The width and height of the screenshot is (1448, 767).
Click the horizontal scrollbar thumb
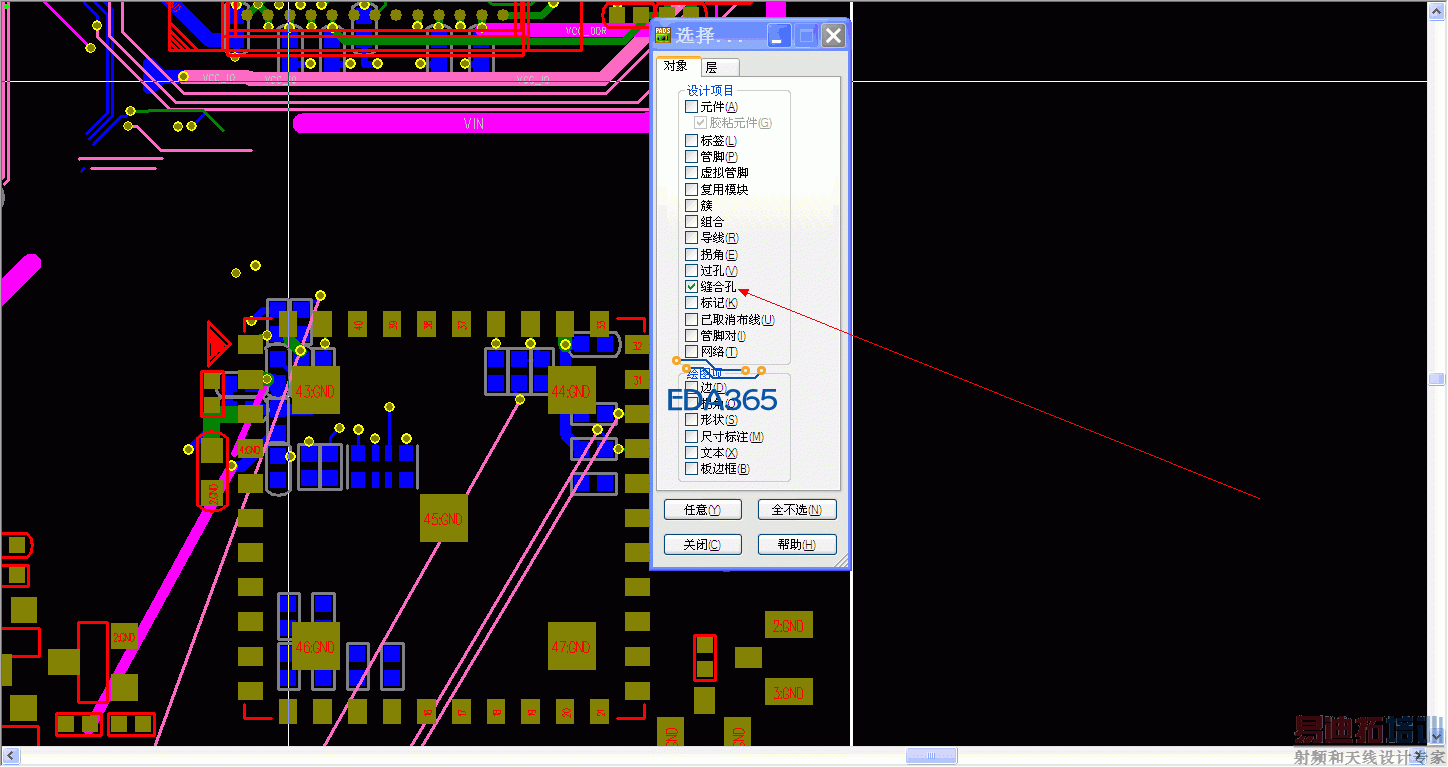(931, 756)
